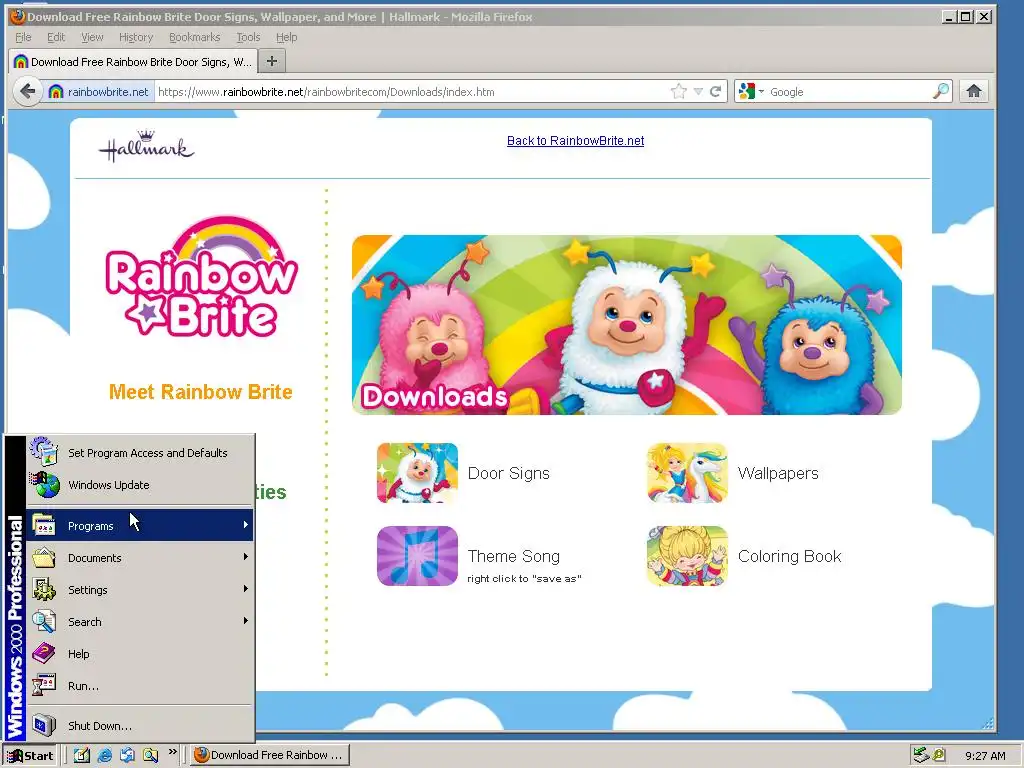Click the first Quick Launch icon beside Start
Viewport: 1024px width, 768px height.
click(x=82, y=755)
